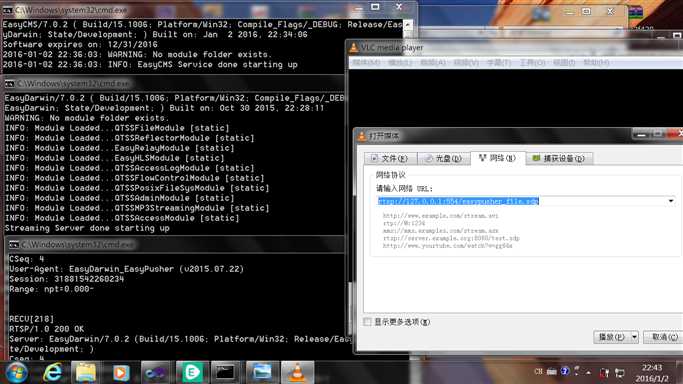Image resolution: width=683 pixels, height=384 pixels.
Task: Click the cone icon in Open Media dialog title
Action: 362,136
